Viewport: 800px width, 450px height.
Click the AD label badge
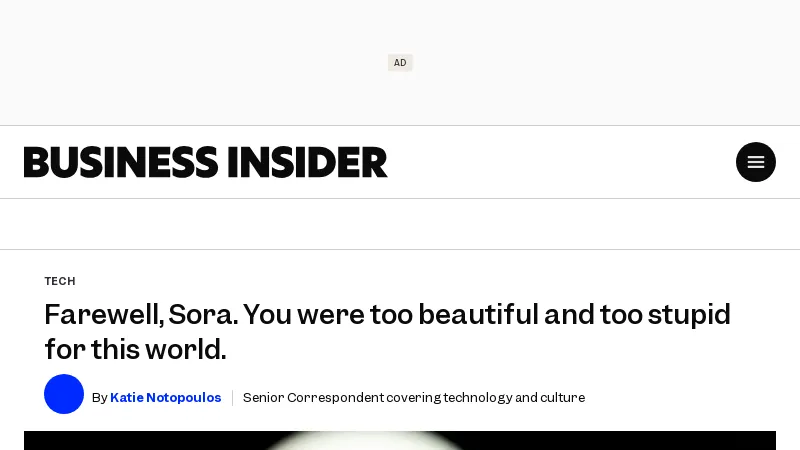click(x=400, y=63)
